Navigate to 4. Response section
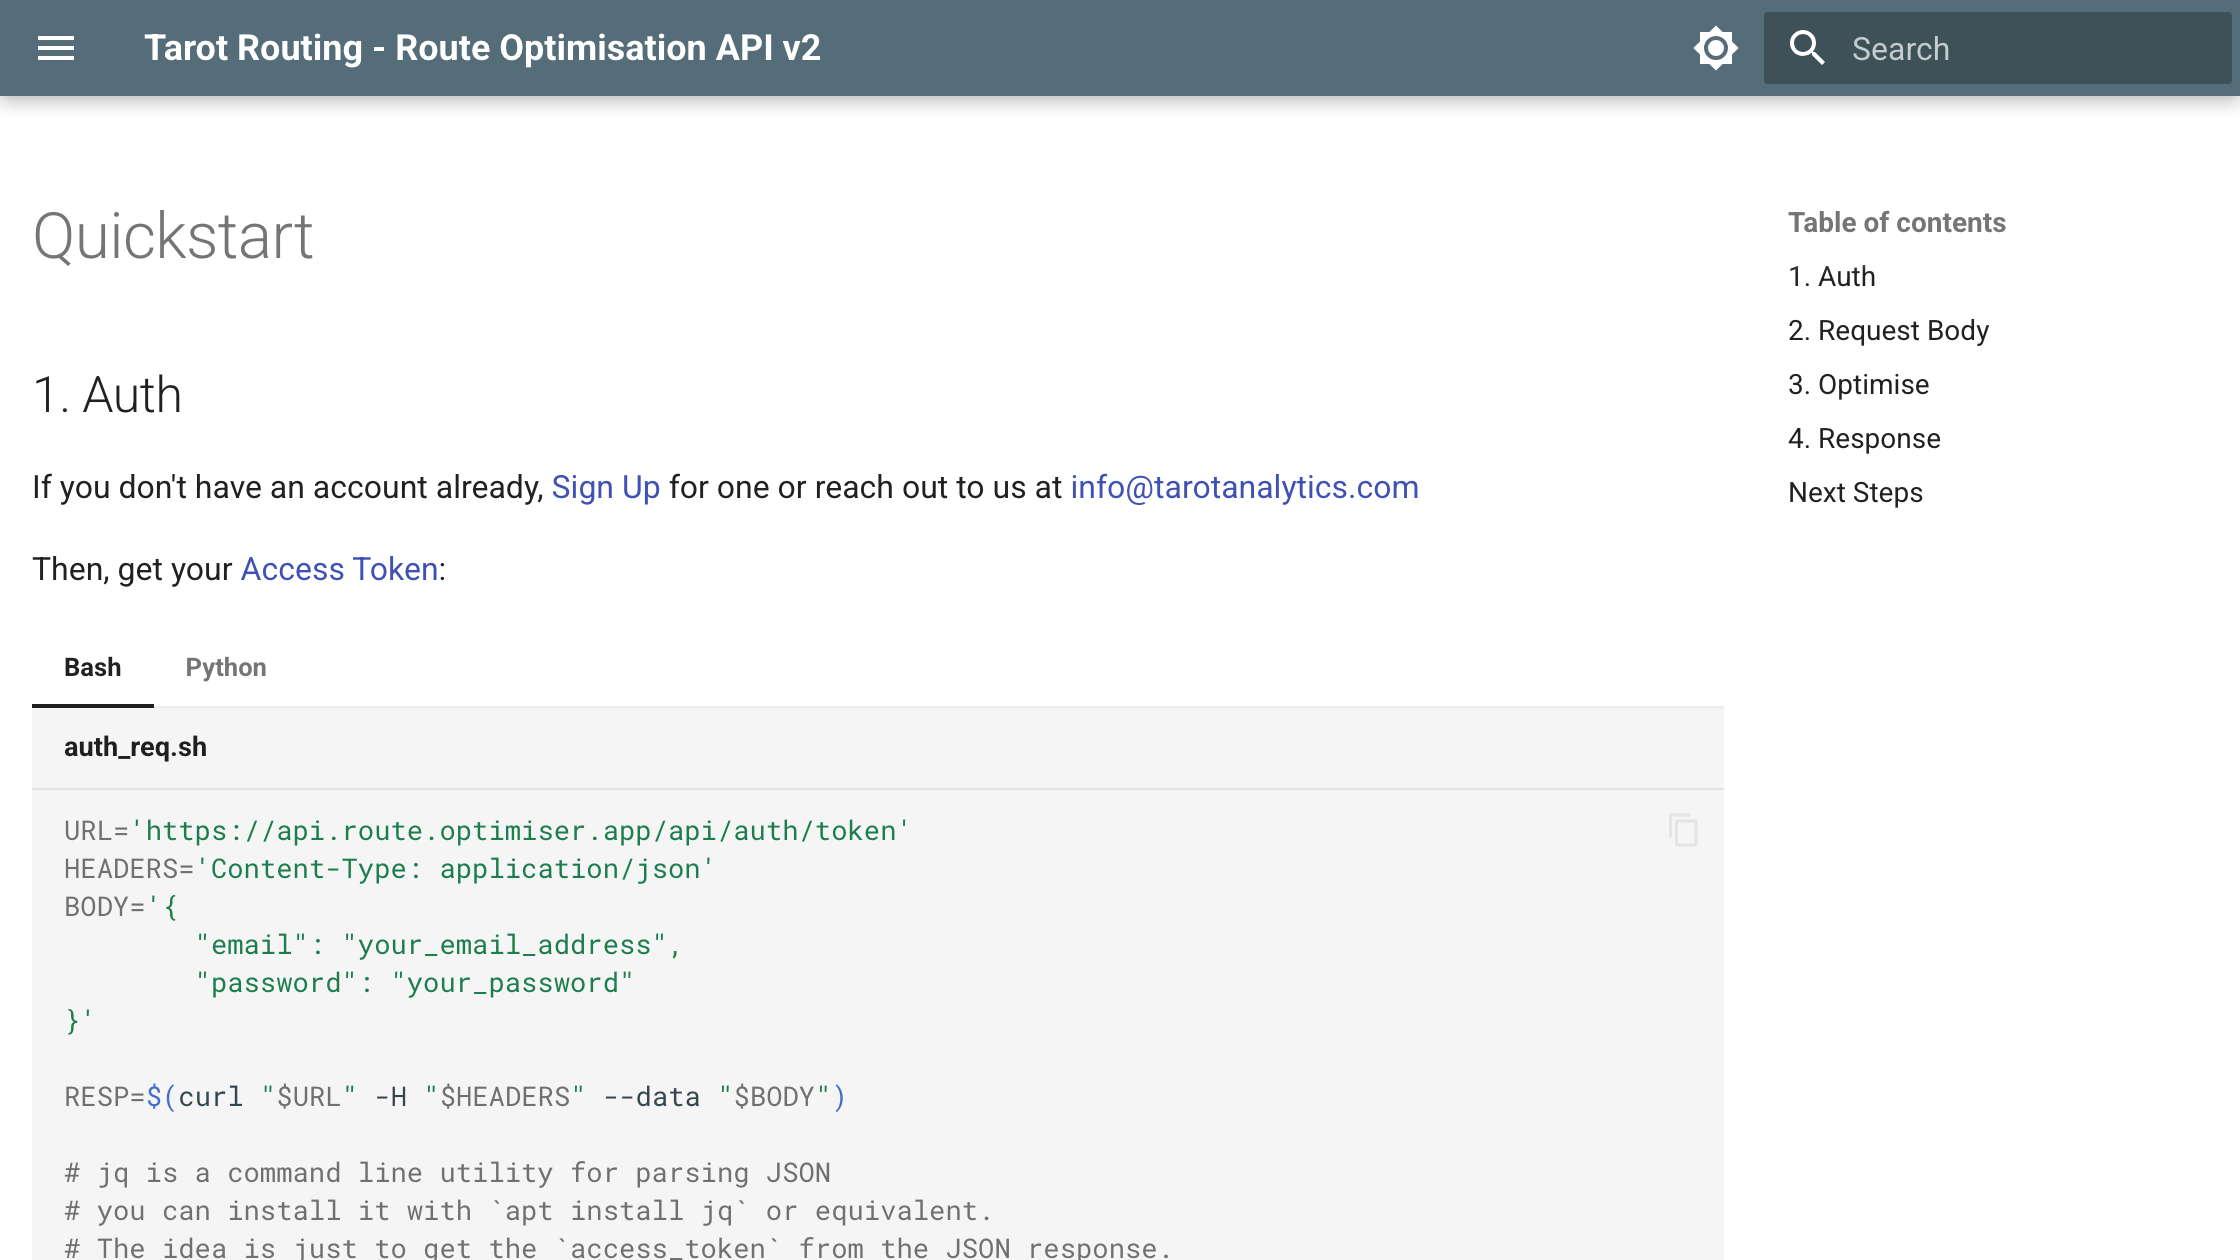Screen dimensions: 2240x1260 pos(1865,438)
